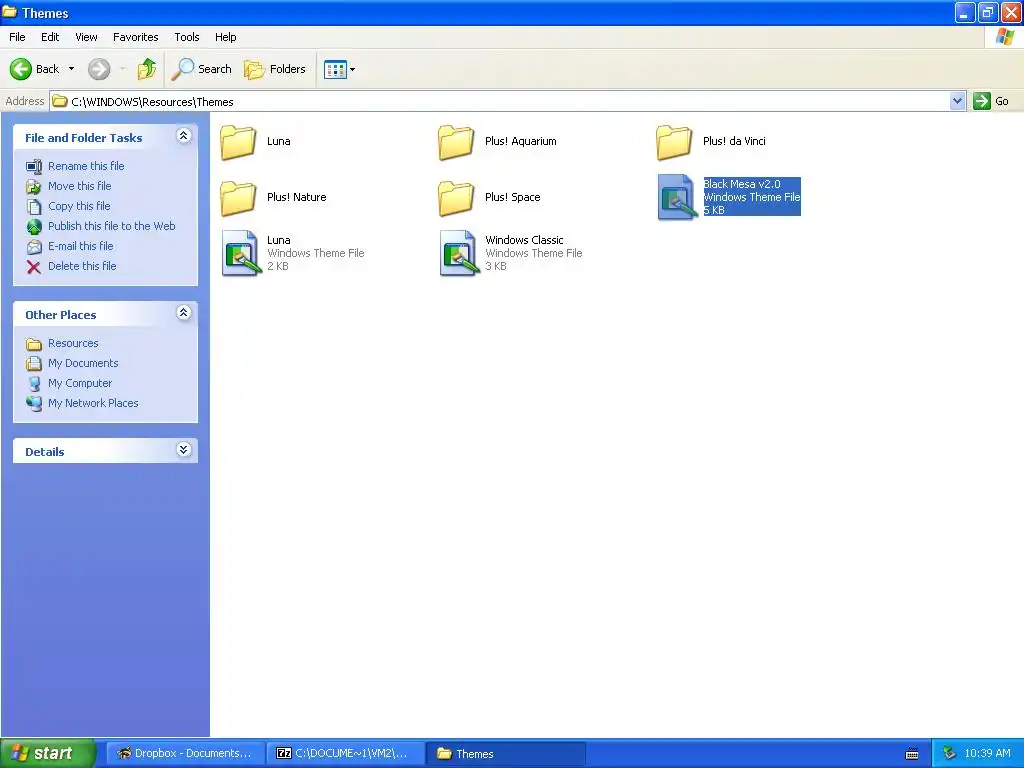Click the Themes title bar folder icon

[9, 12]
